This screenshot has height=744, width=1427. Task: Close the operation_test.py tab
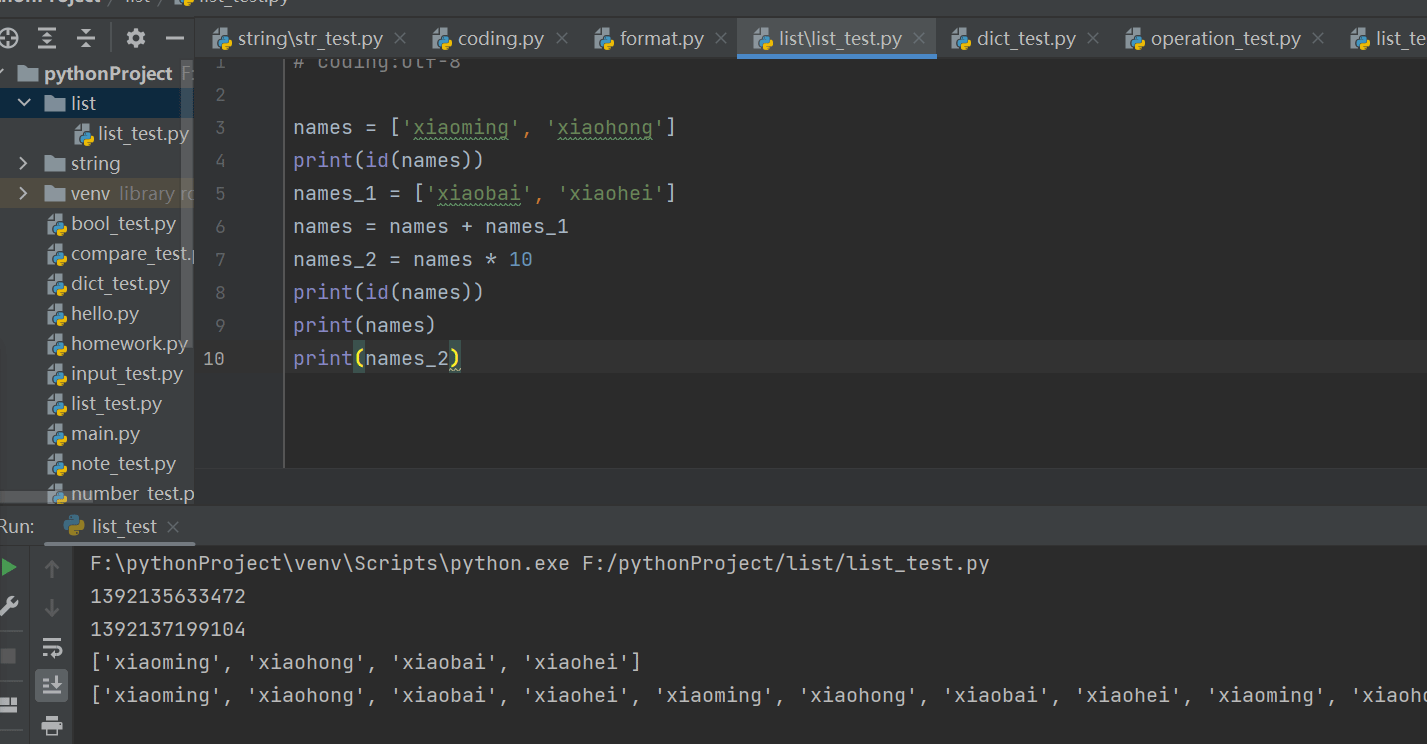click(x=1318, y=38)
